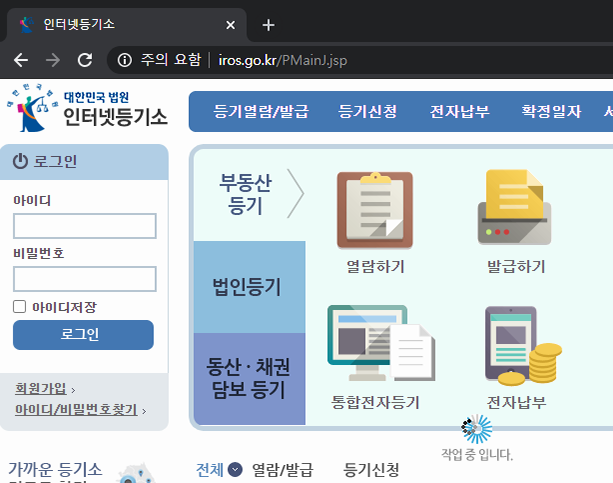This screenshot has height=483, width=613.
Task: Close the 인터넷등기소 browser tab
Action: (x=231, y=25)
